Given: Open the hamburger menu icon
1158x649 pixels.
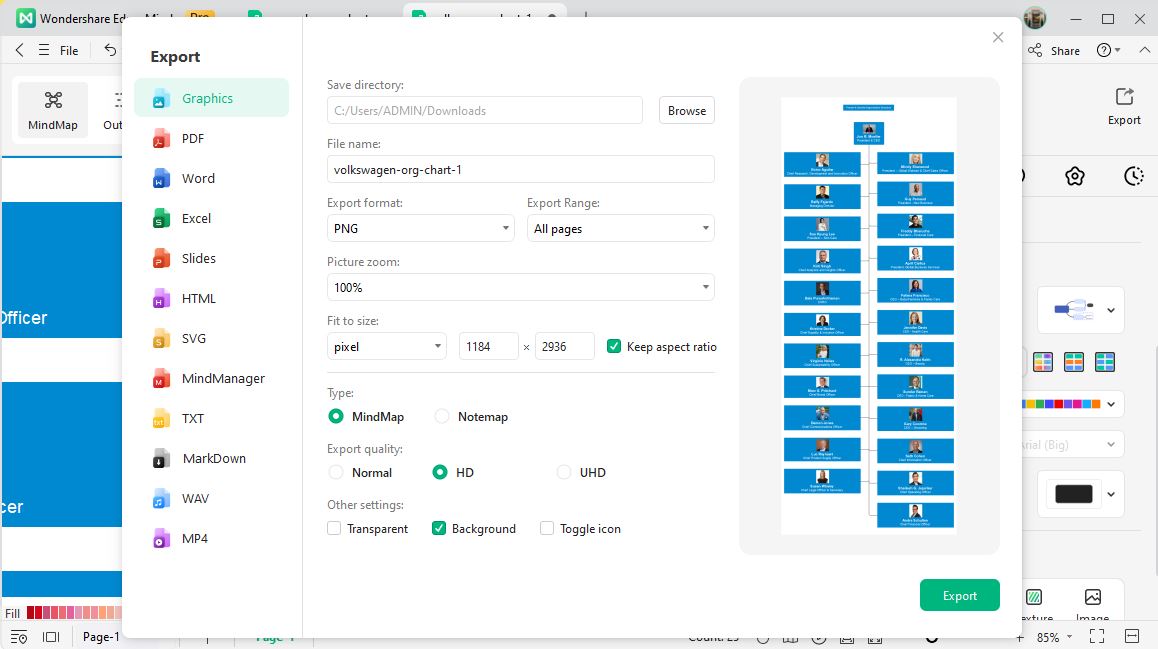Looking at the screenshot, I should coord(44,50).
